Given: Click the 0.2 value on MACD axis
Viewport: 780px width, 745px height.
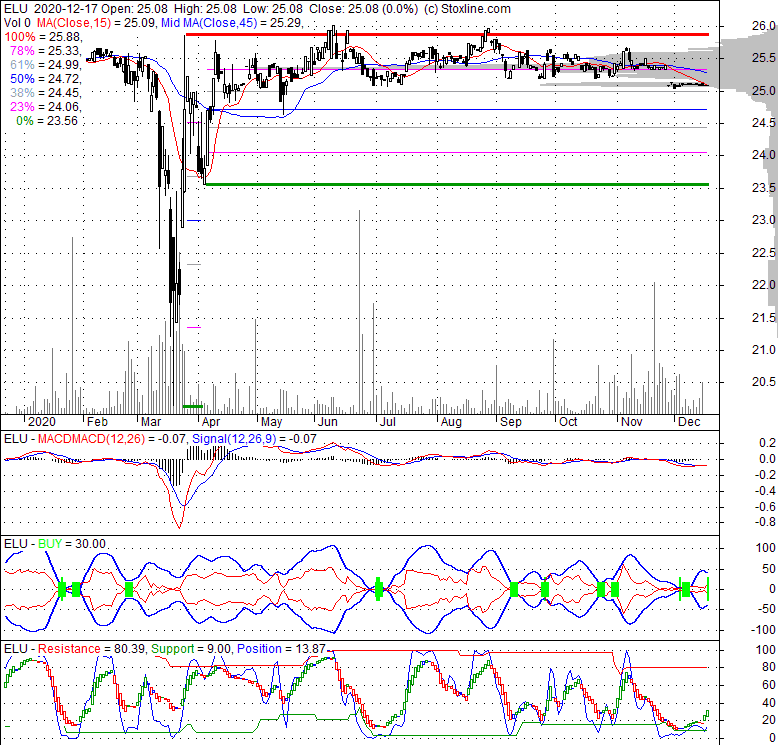Looking at the screenshot, I should 768,443.
